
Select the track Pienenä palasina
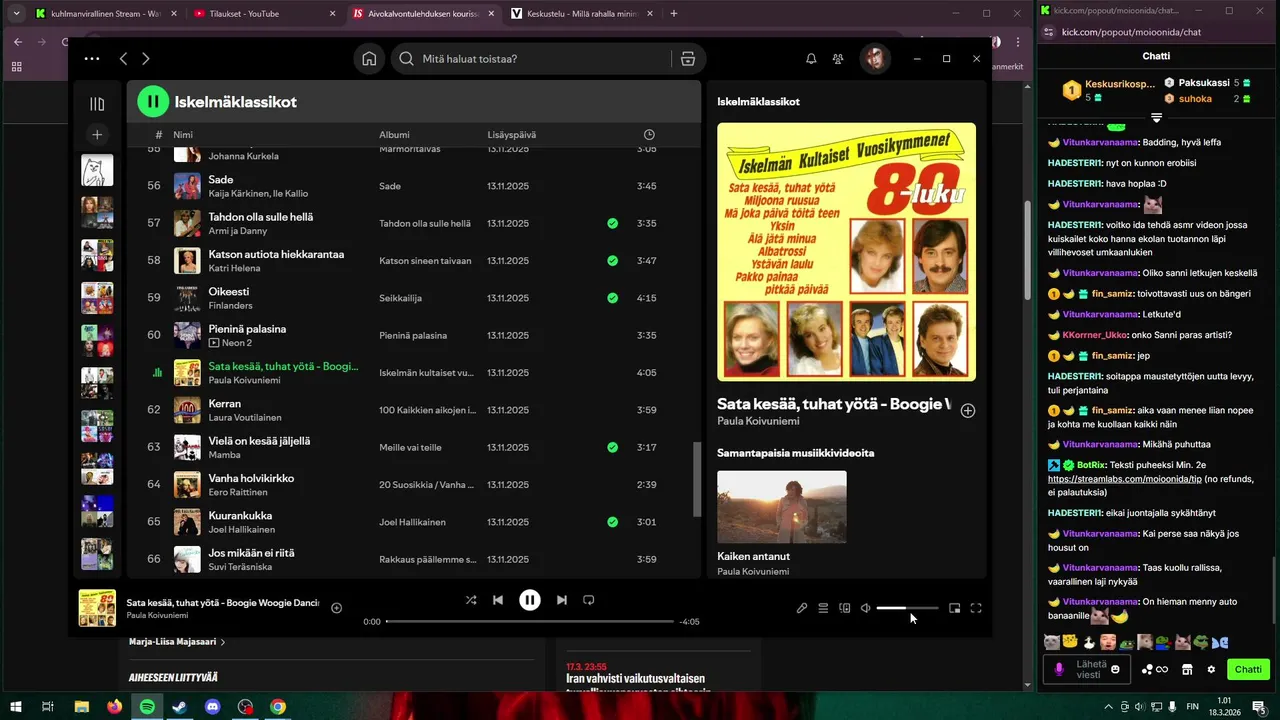click(x=414, y=335)
